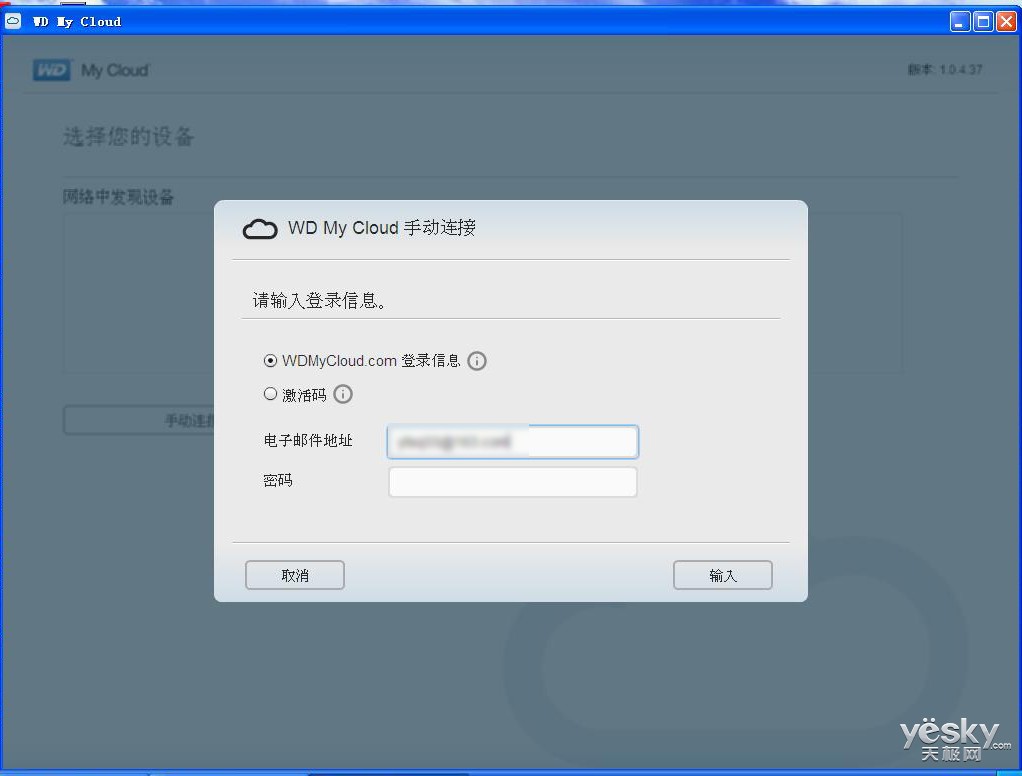Focus the 密码 password input field
Image resolution: width=1022 pixels, height=776 pixels.
click(513, 482)
